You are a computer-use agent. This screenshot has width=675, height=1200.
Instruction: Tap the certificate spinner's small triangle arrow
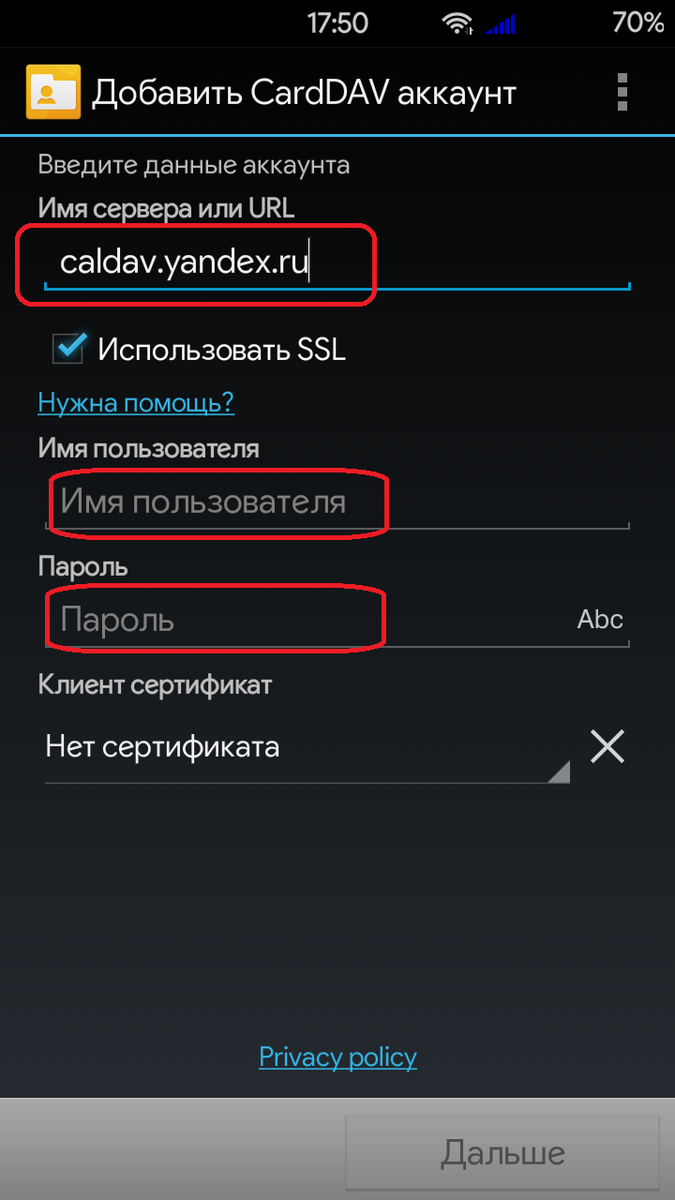coord(559,771)
